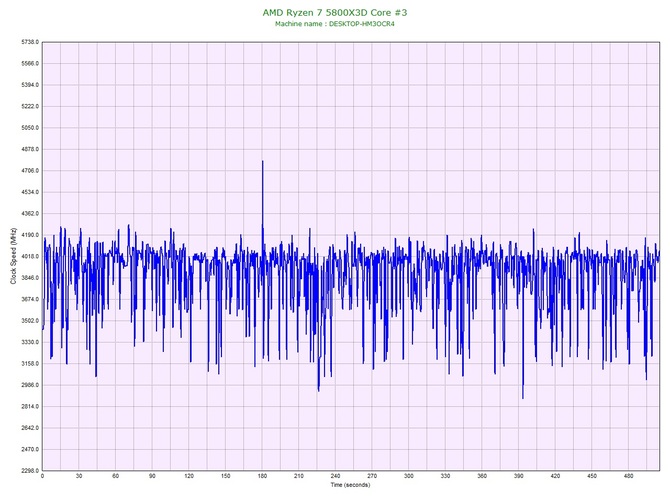
Task: Click the 3846.0 y-axis value
Action: pyautogui.click(x=30, y=278)
